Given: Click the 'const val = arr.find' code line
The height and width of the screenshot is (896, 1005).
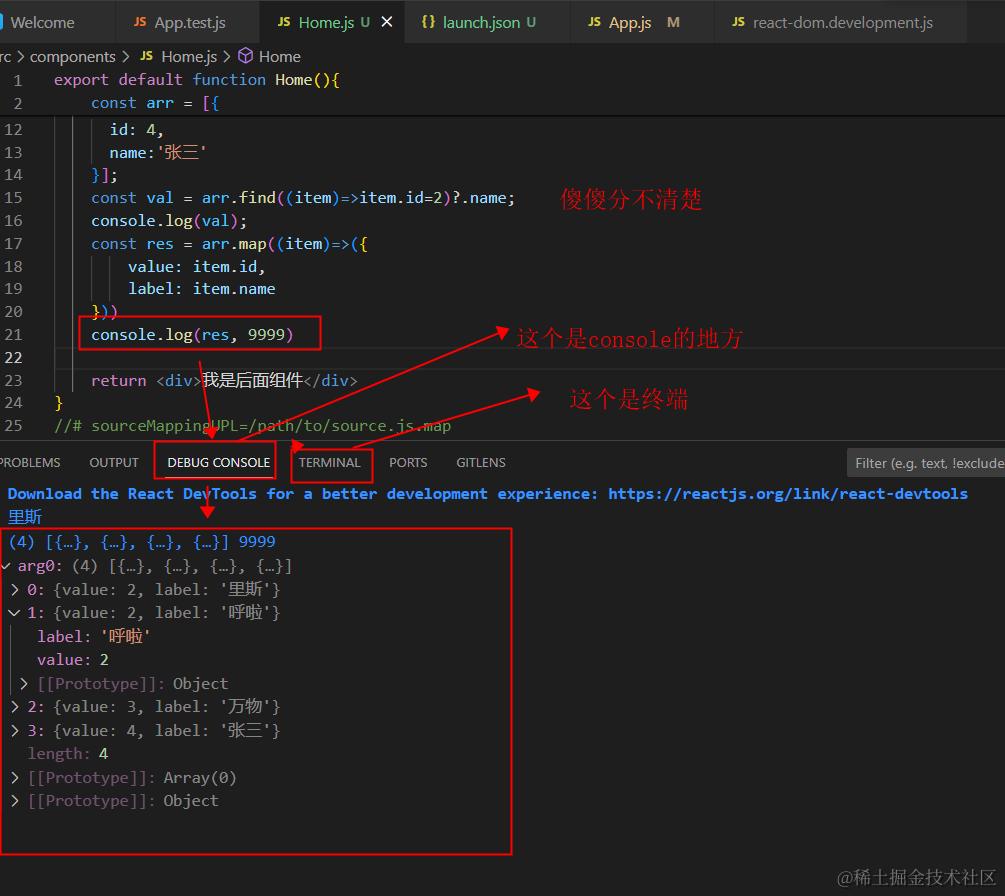Looking at the screenshot, I should [303, 197].
